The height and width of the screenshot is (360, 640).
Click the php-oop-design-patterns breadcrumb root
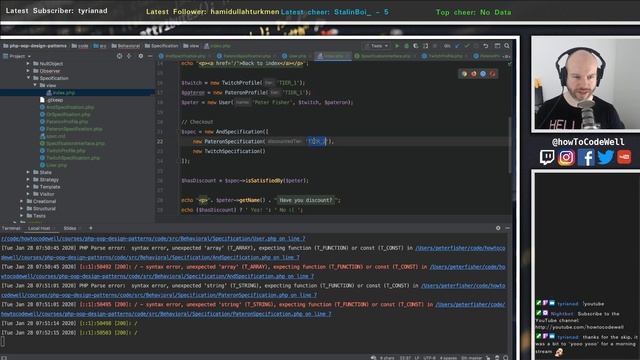click(34, 46)
